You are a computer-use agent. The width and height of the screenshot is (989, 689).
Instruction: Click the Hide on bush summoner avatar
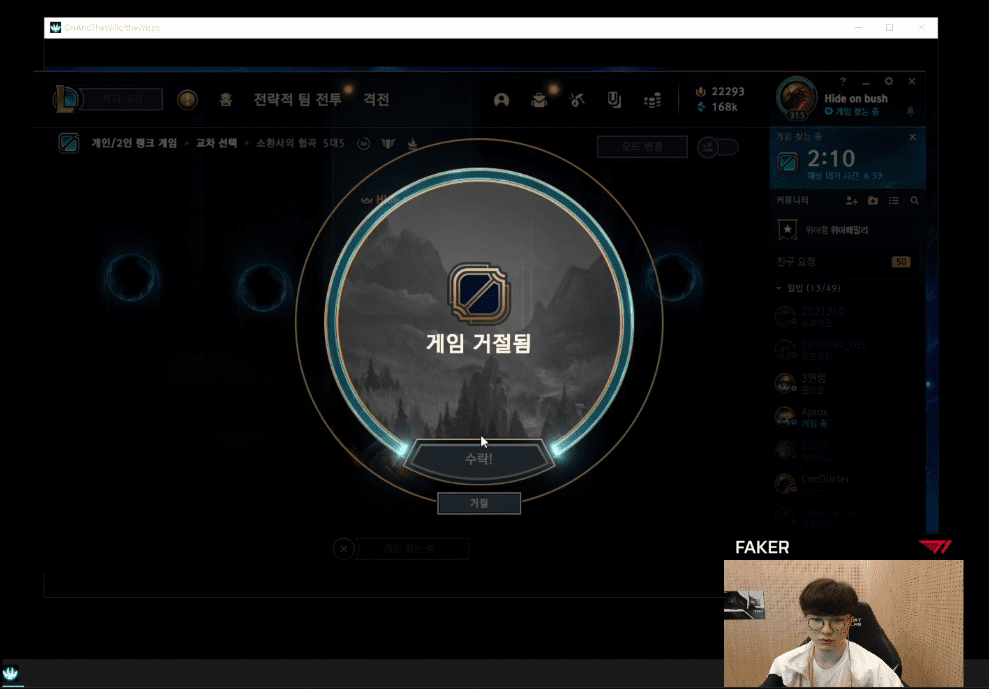(x=797, y=98)
